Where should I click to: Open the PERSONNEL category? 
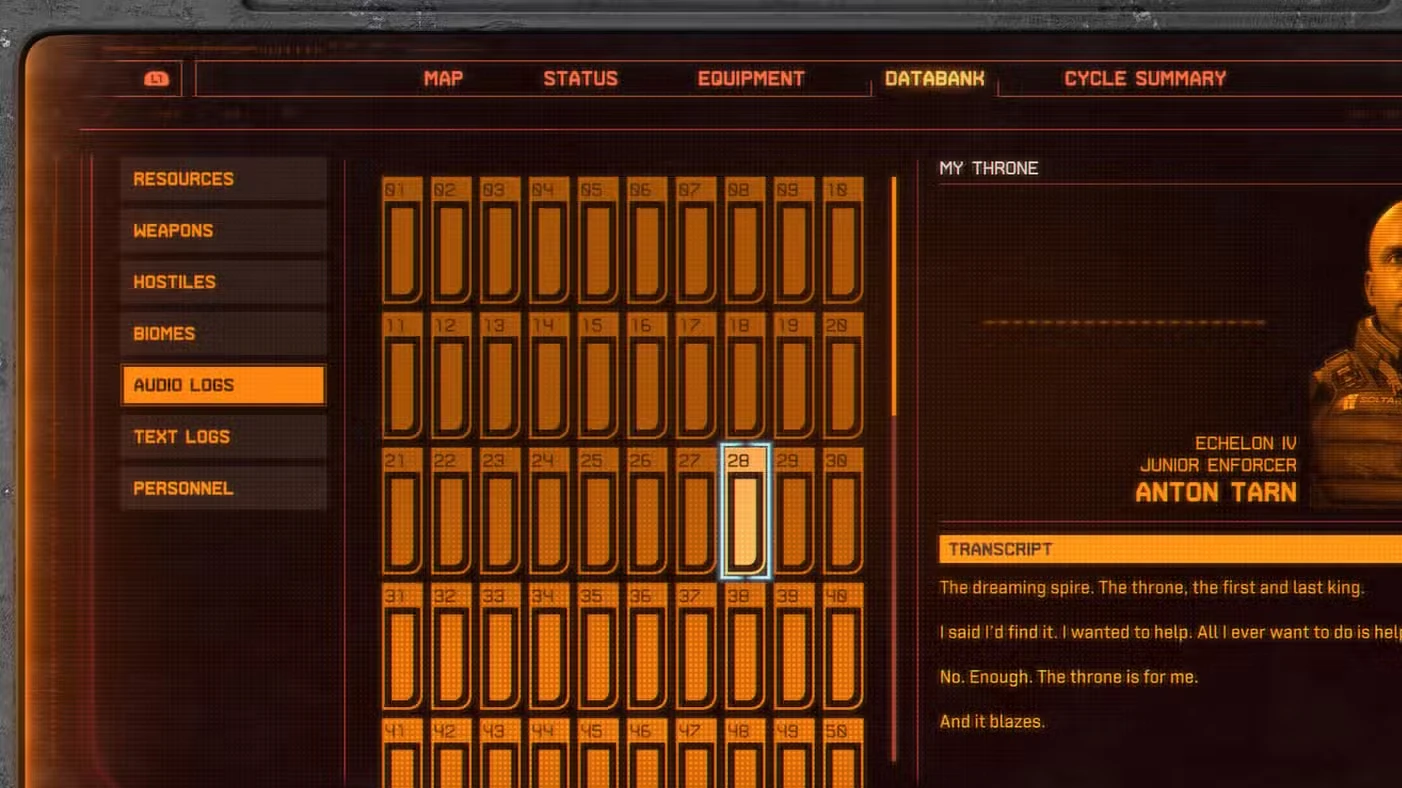pos(224,488)
